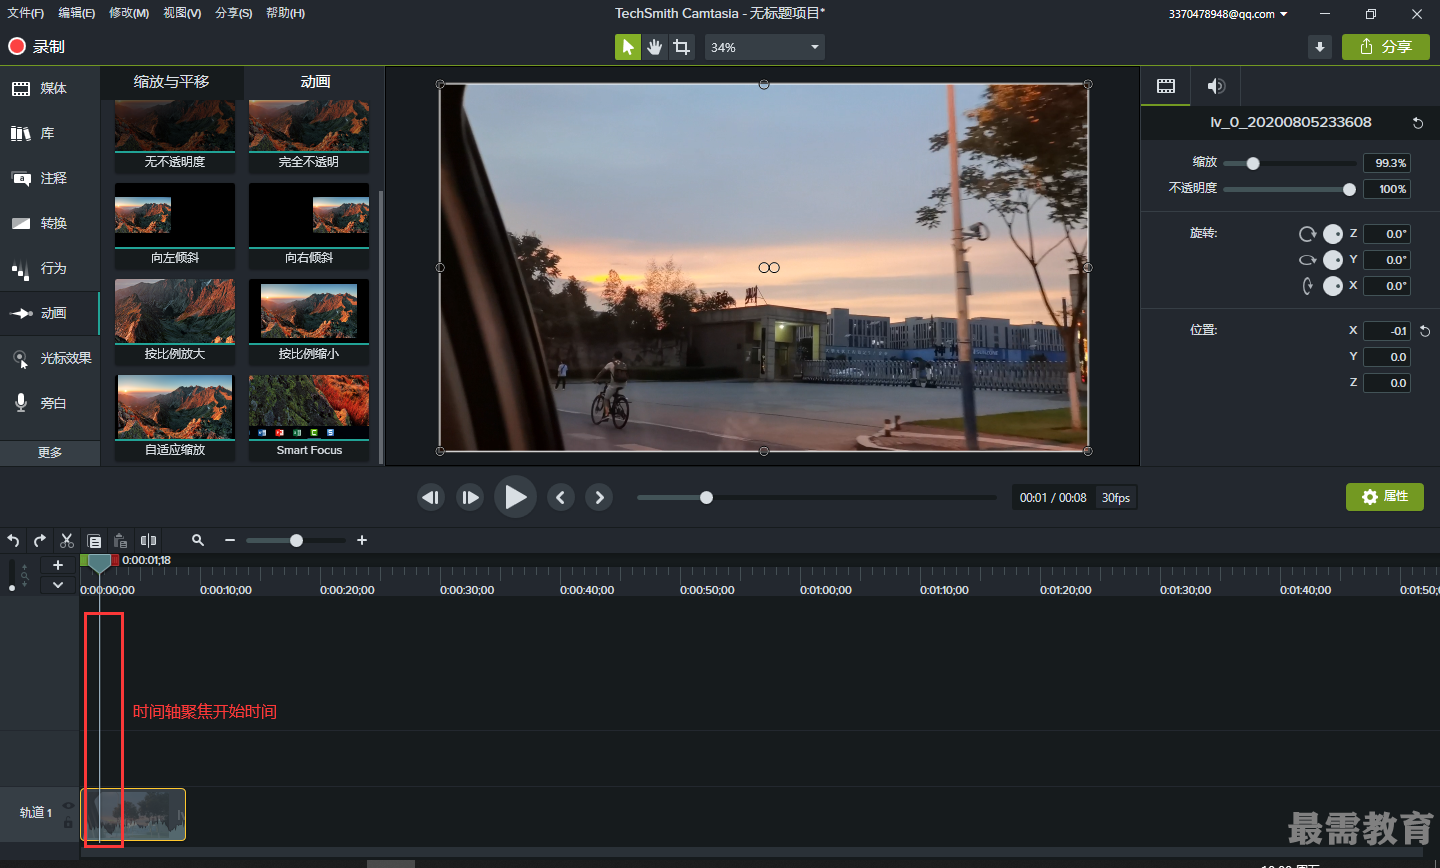The image size is (1440, 868).
Task: Open the 注释 annotations panel
Action: pos(50,178)
